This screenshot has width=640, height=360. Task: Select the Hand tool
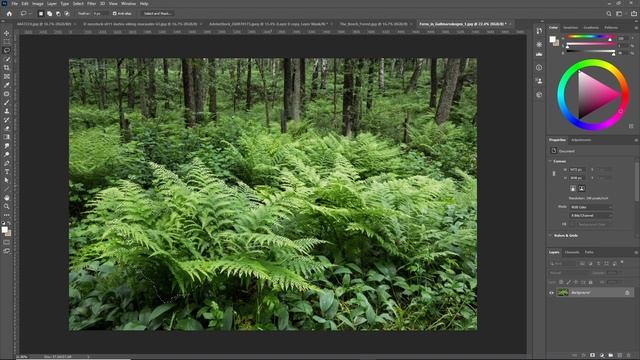click(7, 198)
